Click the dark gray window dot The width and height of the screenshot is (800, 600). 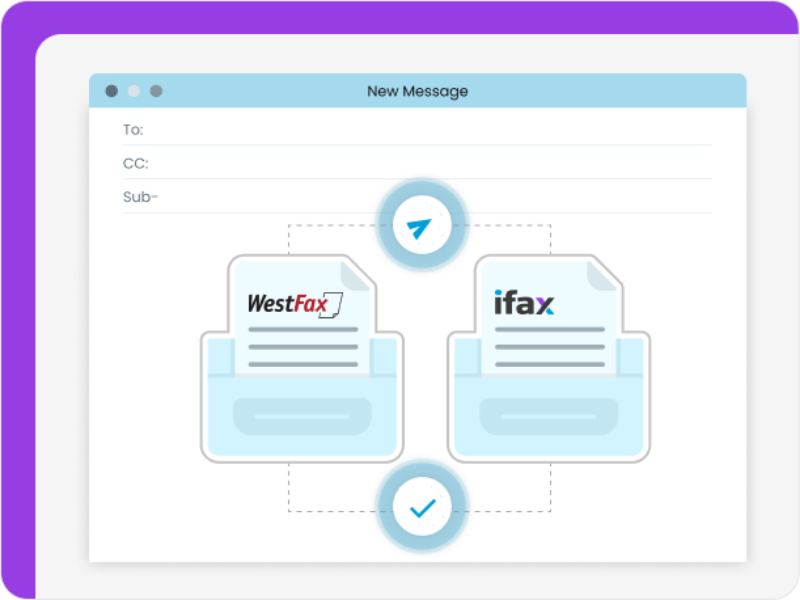coord(112,91)
